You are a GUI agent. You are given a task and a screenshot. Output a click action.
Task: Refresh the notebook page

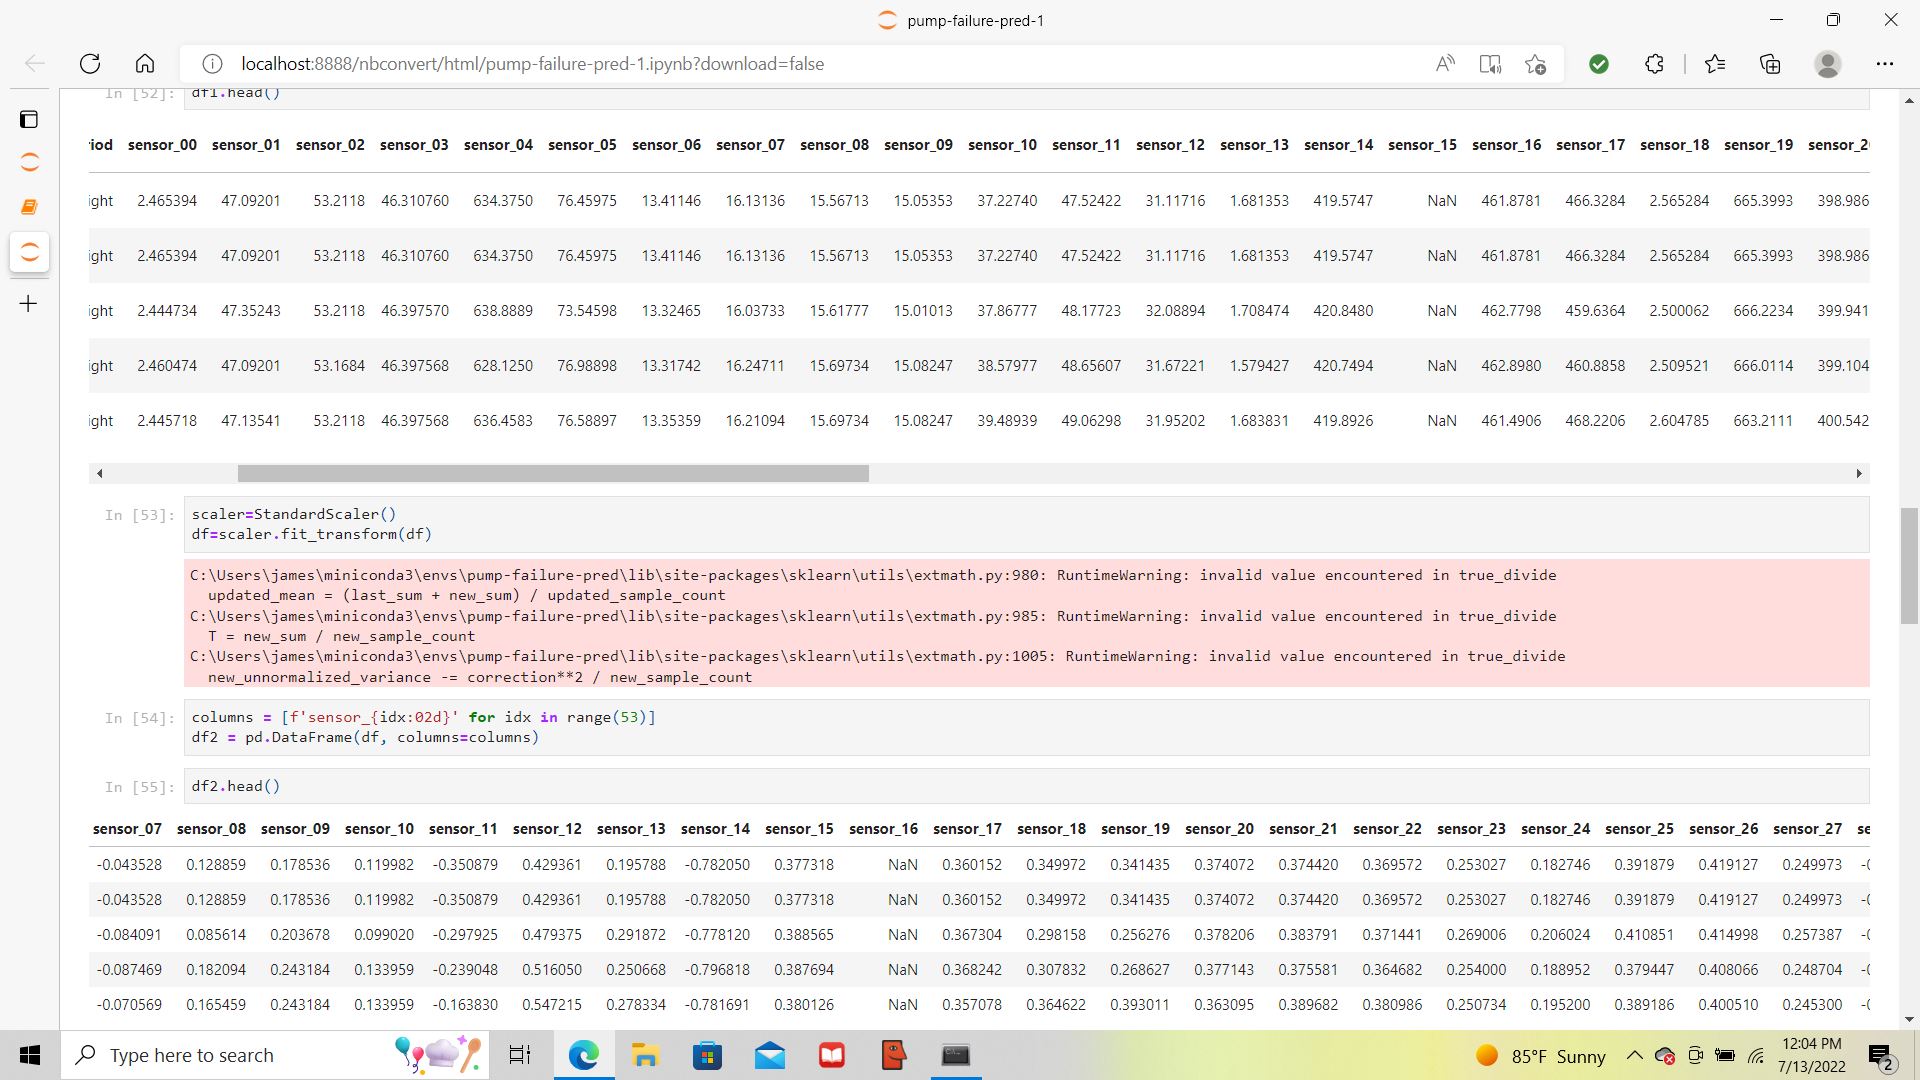point(90,64)
